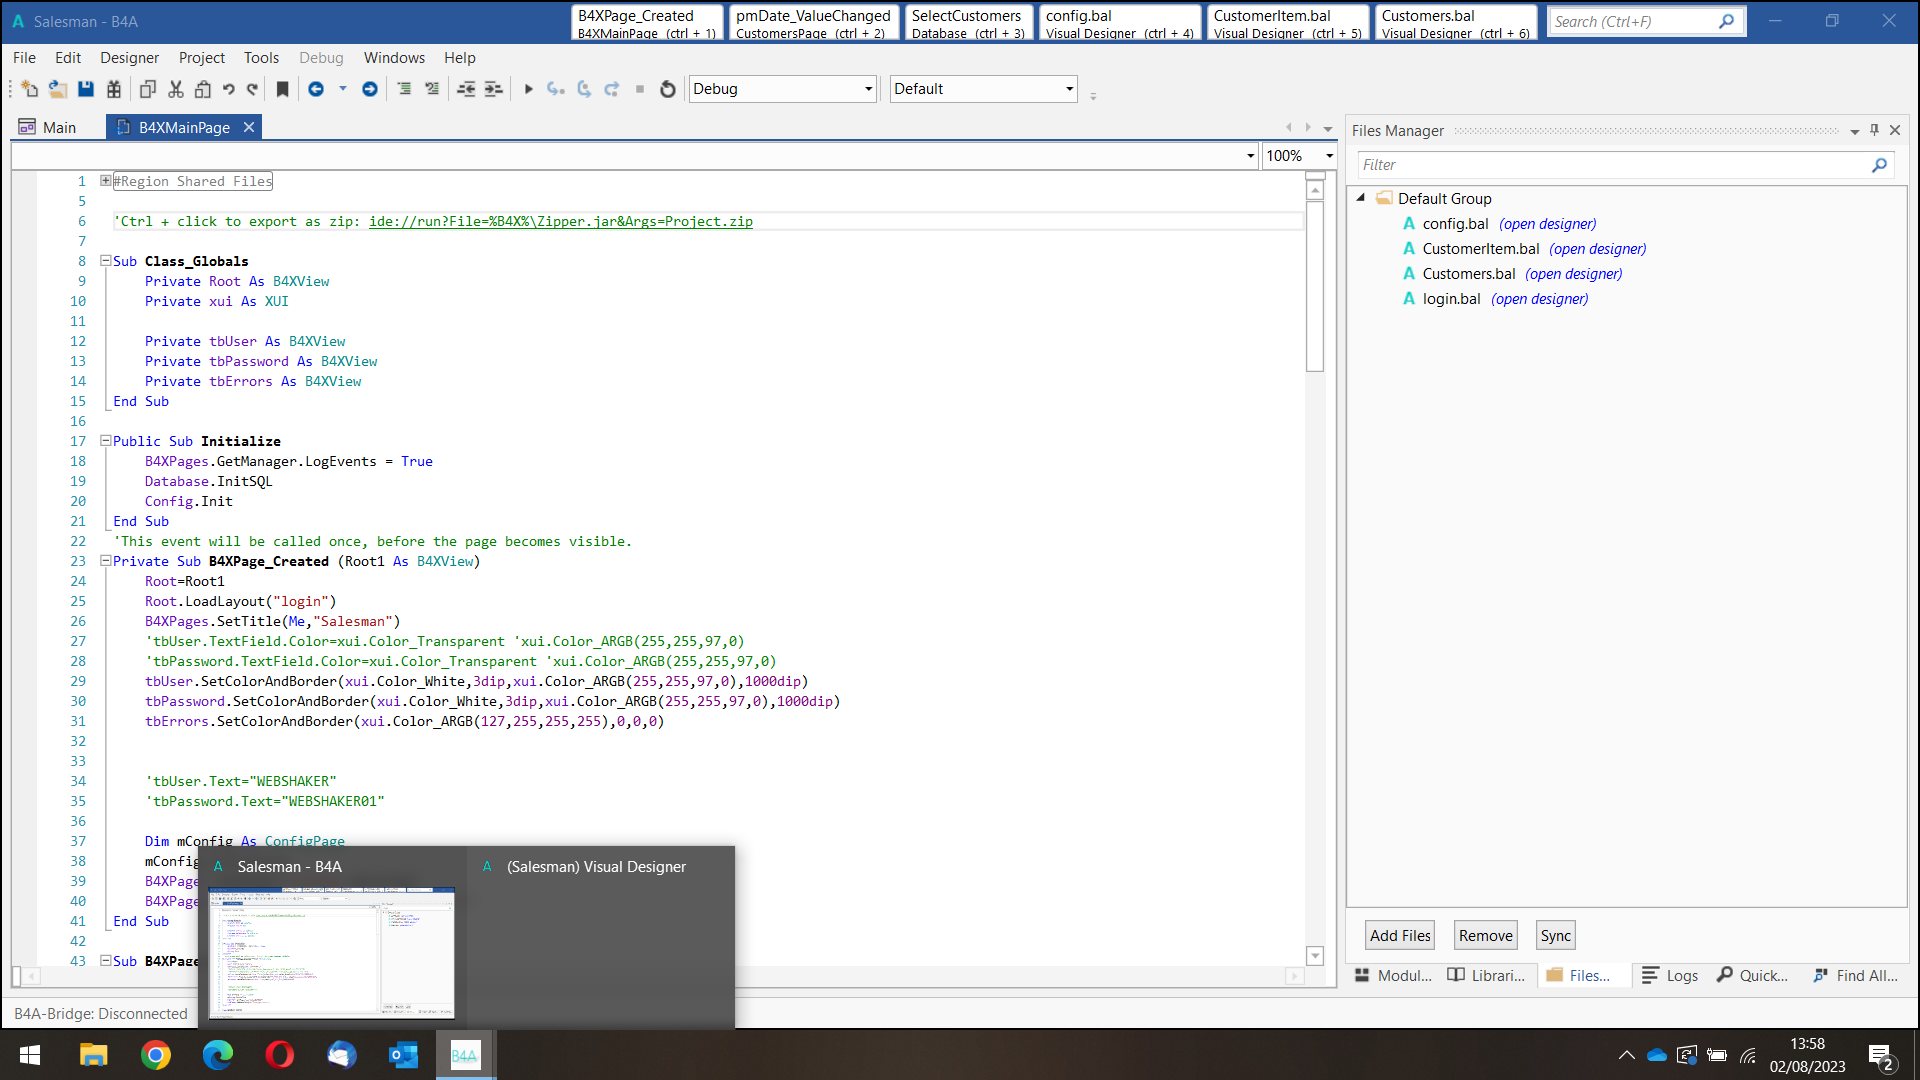Image resolution: width=1920 pixels, height=1080 pixels.
Task: Open Google Chrome from the taskbar
Action: click(x=156, y=1055)
